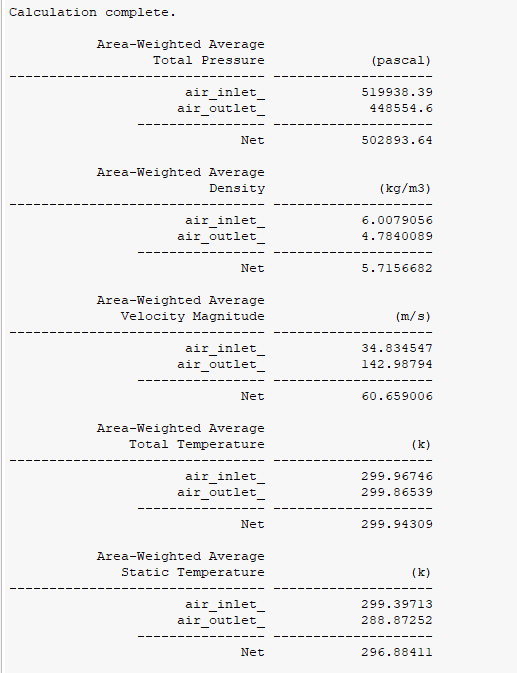This screenshot has height=673, width=517.
Task: Click the (kg/m3) unit label
Action: coord(405,188)
